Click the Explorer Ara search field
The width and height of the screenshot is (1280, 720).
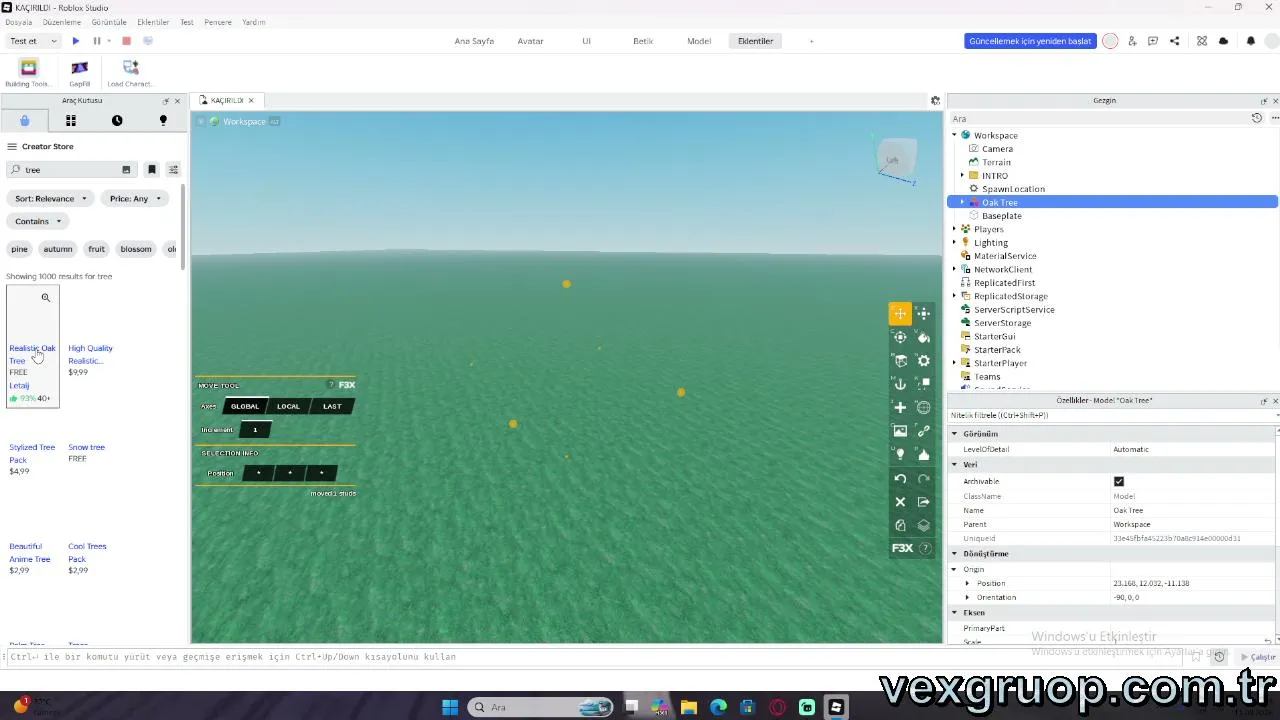pos(1098,118)
